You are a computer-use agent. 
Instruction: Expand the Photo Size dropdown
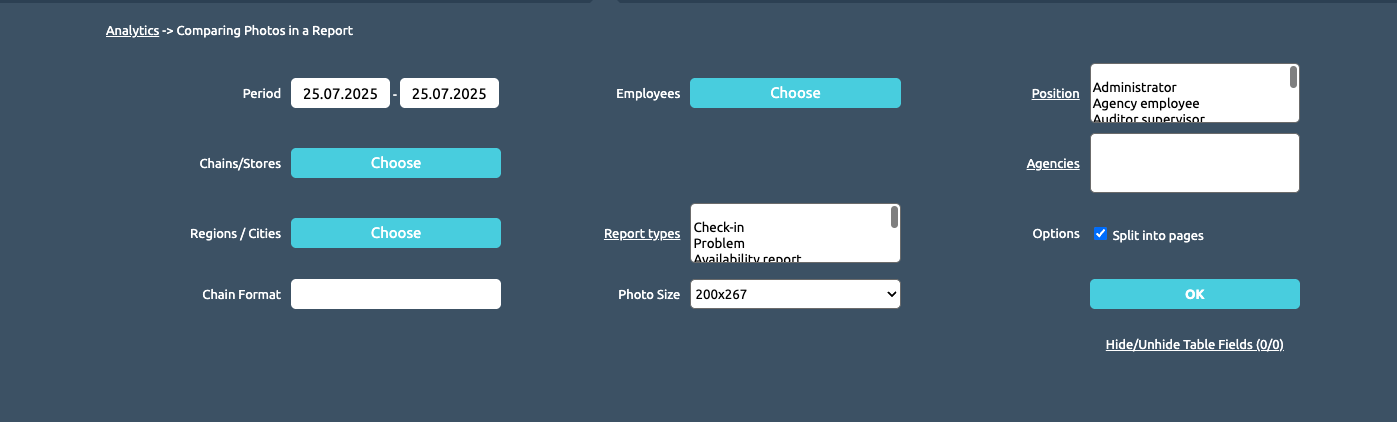pyautogui.click(x=795, y=294)
